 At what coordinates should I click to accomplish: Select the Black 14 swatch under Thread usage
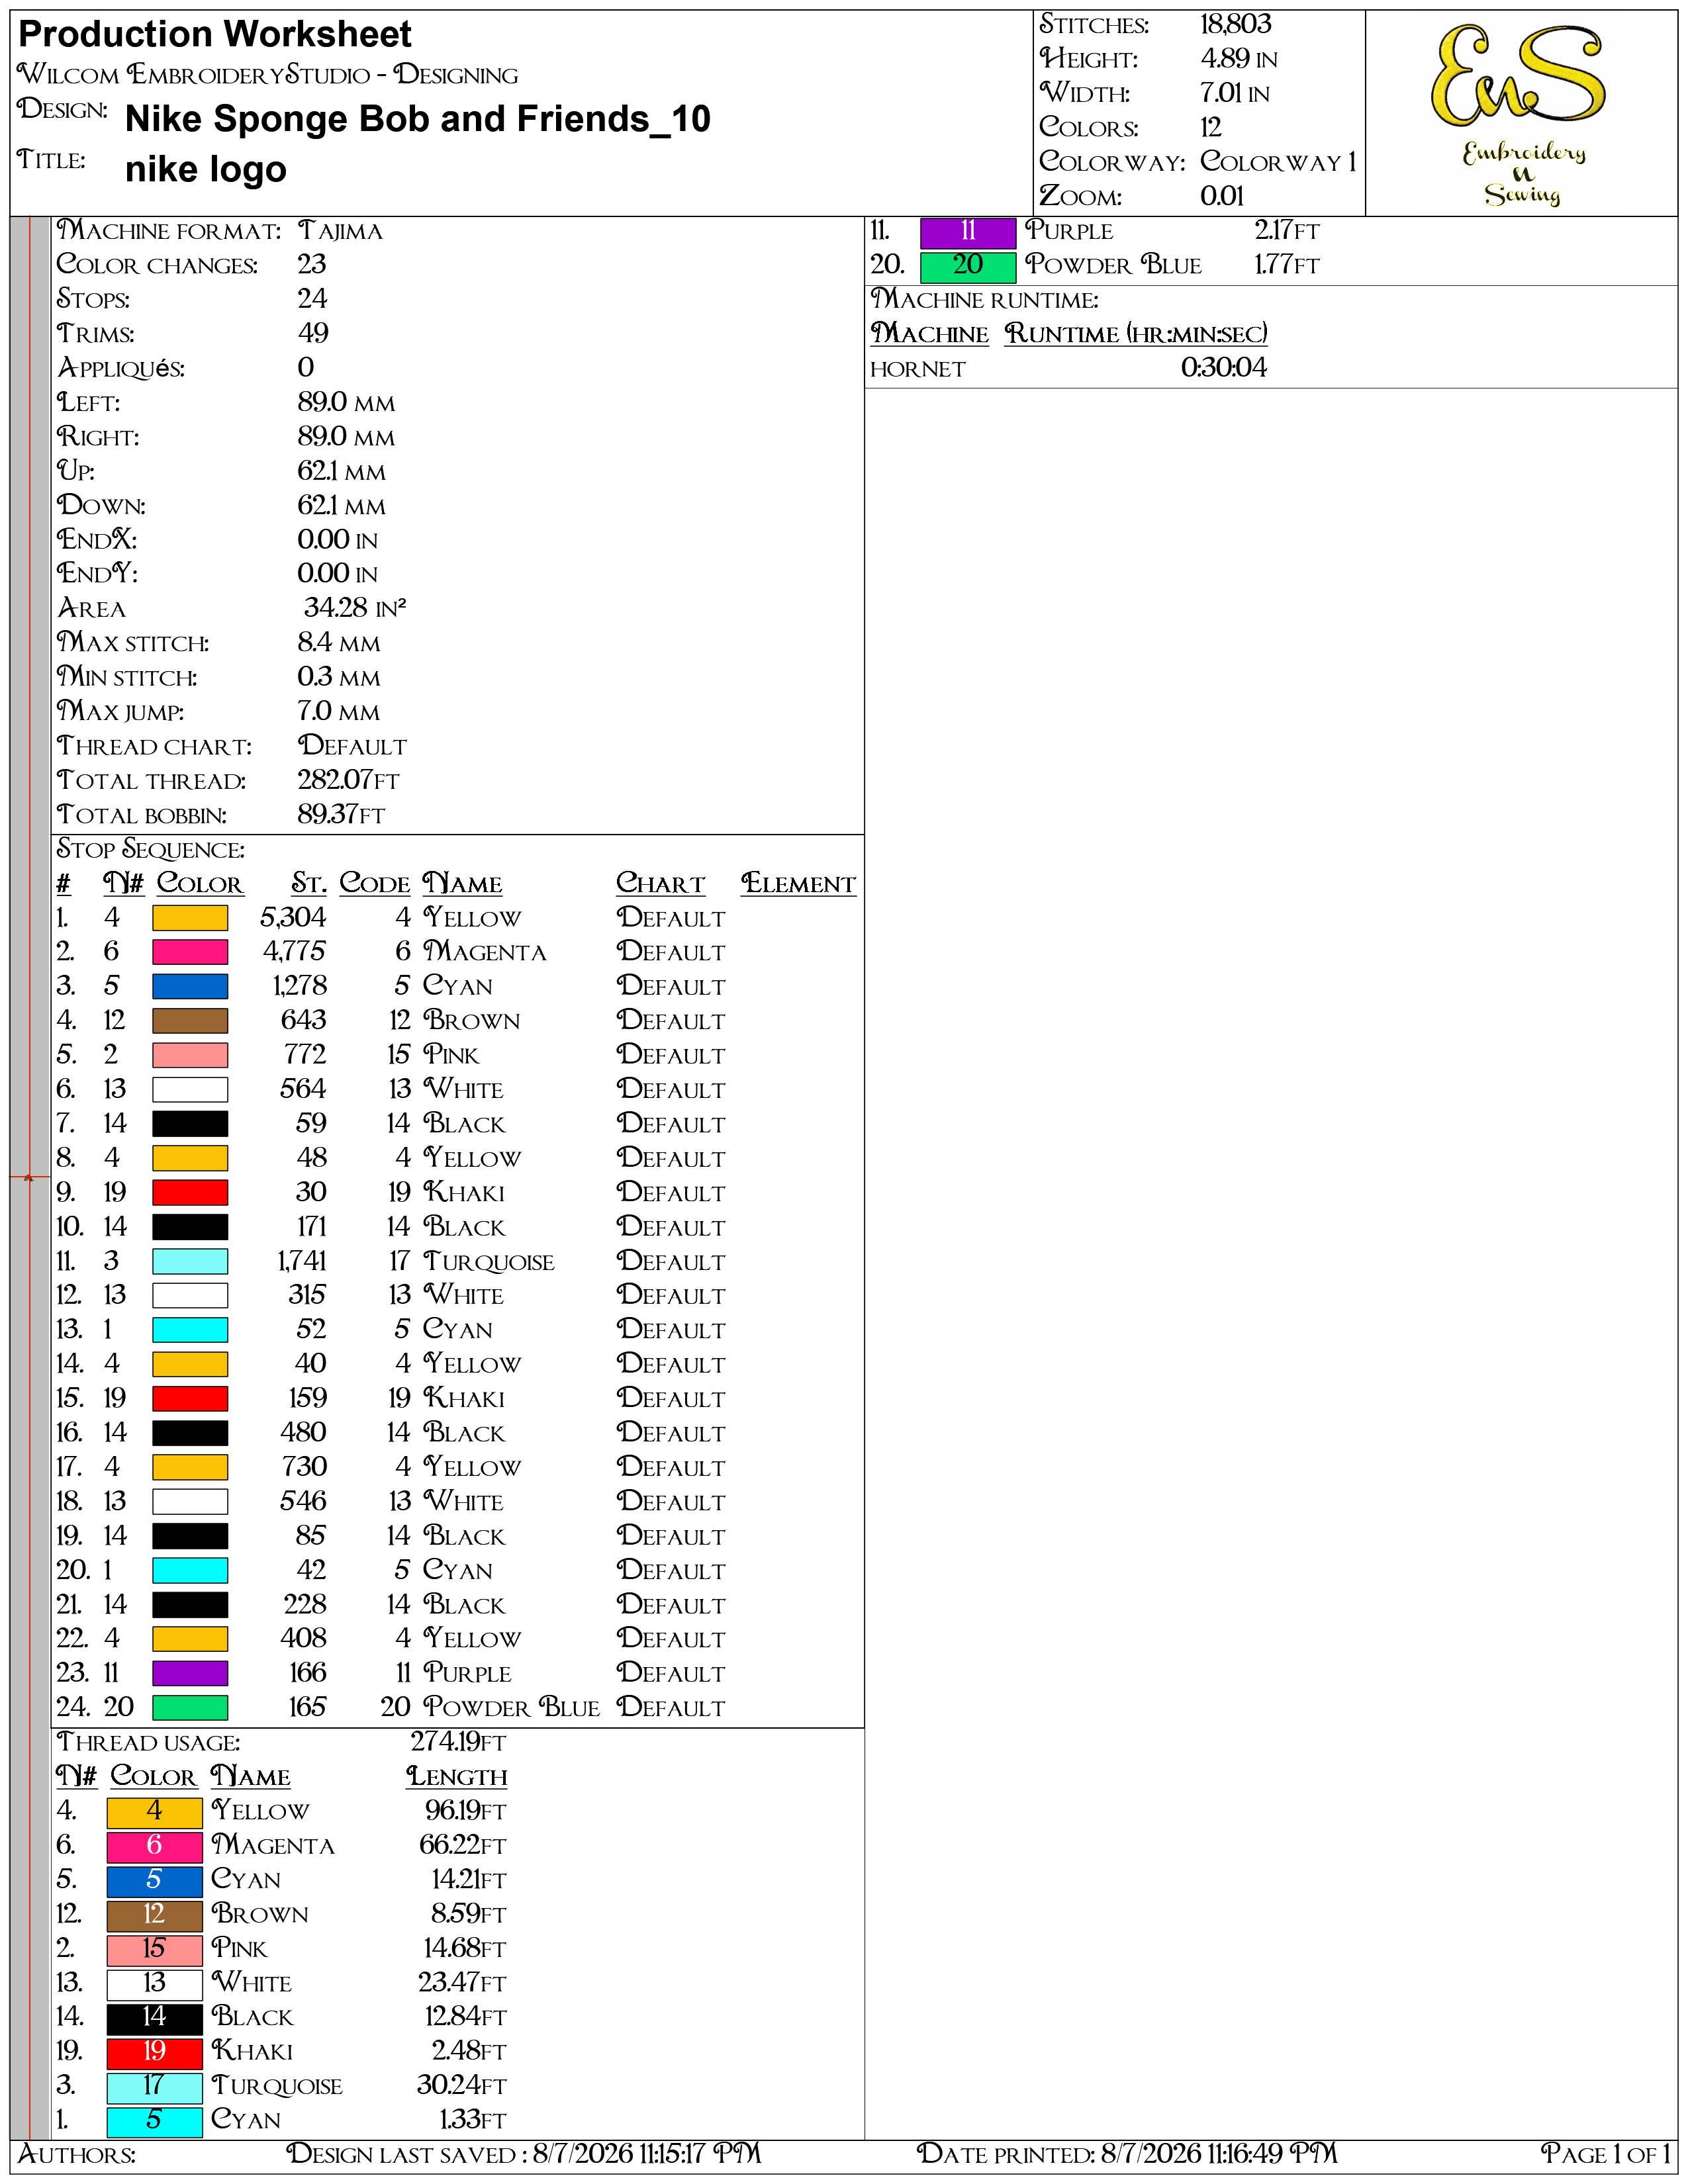tap(154, 2018)
